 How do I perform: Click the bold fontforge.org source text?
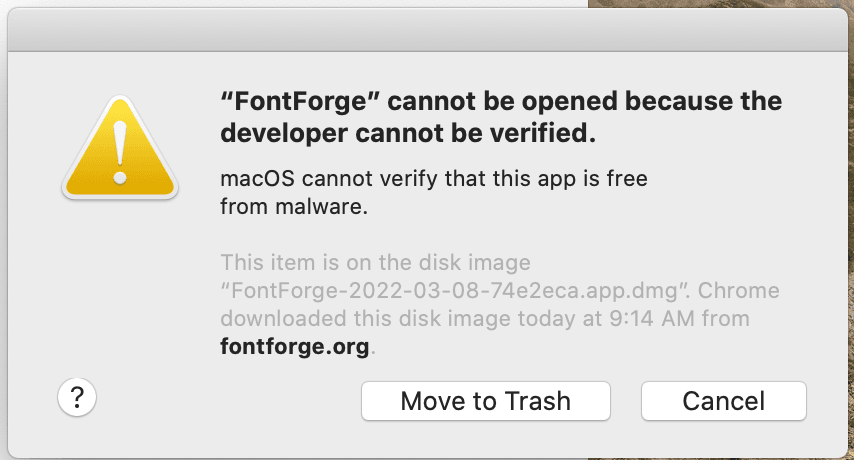(x=295, y=347)
